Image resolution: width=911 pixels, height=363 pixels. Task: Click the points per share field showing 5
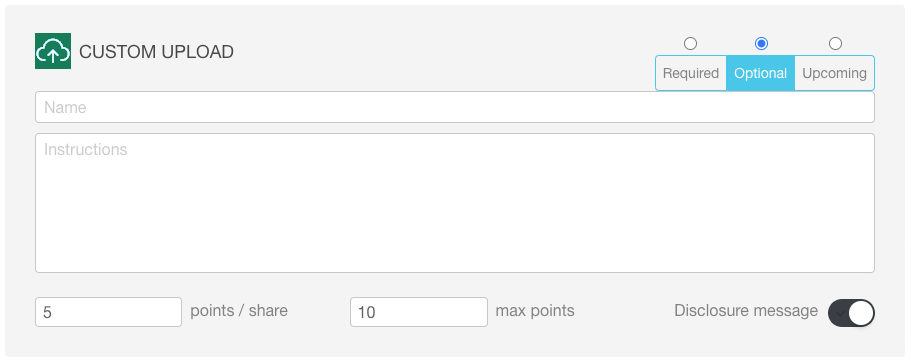(x=109, y=312)
